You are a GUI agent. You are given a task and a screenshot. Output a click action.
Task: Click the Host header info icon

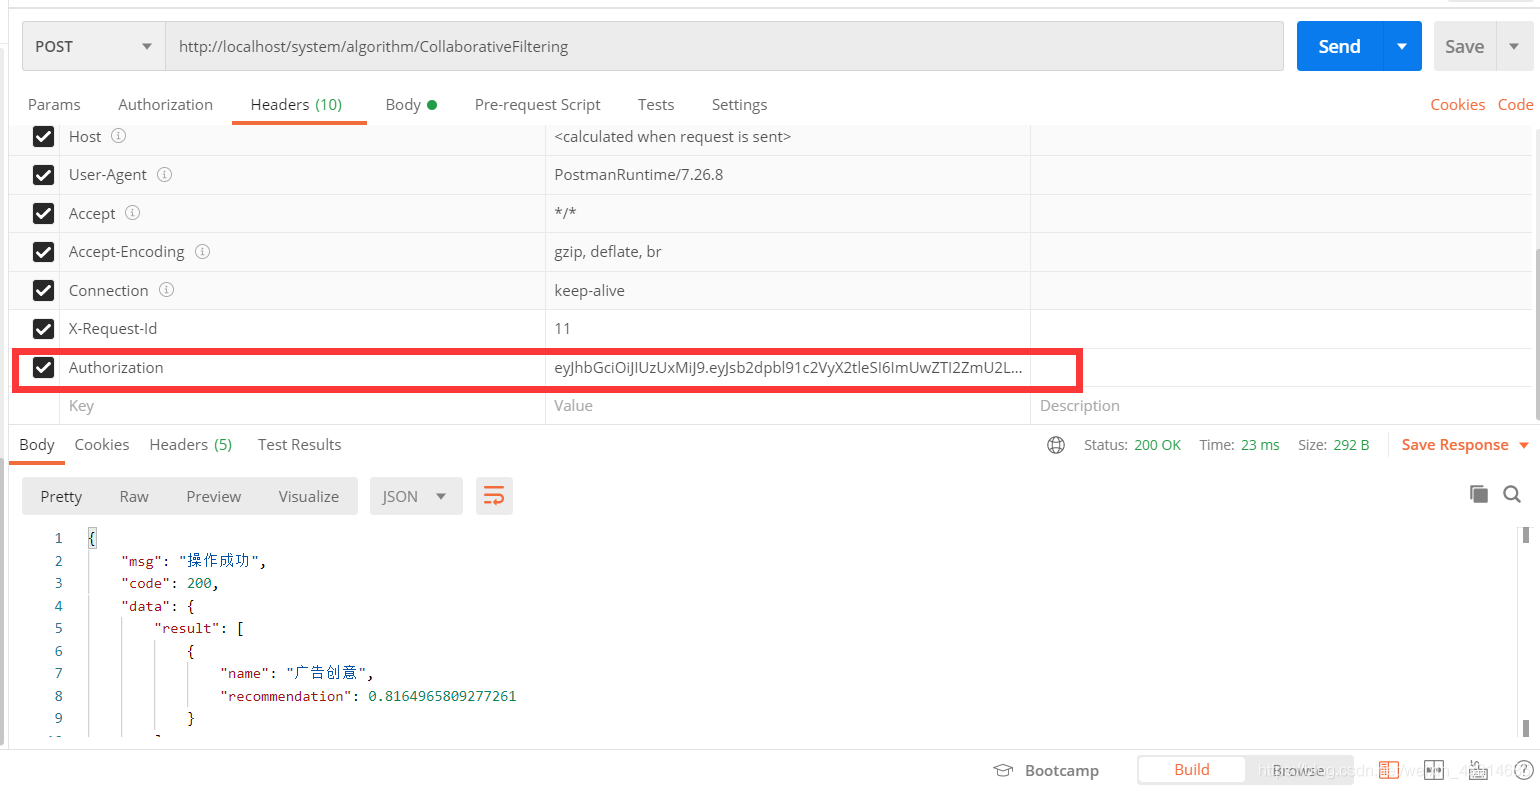coord(118,136)
